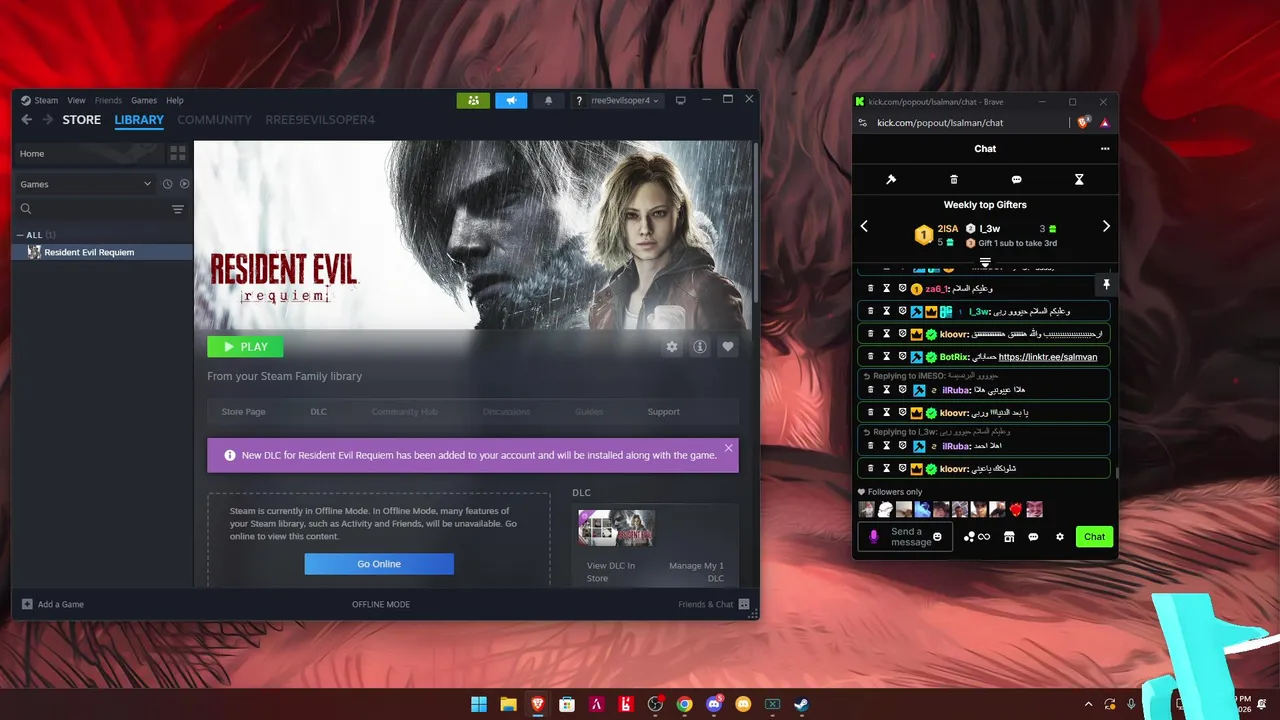Viewport: 1280px width, 720px height.
Task: Dismiss the purple DLC notification
Action: (729, 448)
